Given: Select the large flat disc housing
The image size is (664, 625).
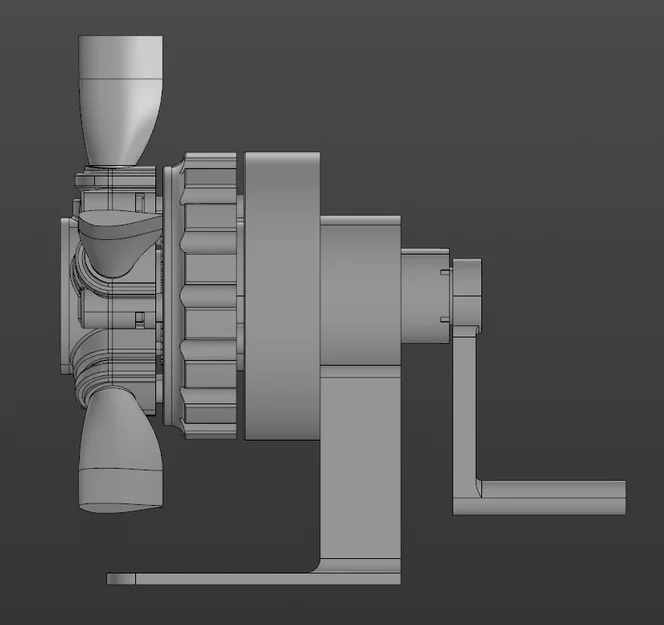Looking at the screenshot, I should tap(282, 296).
